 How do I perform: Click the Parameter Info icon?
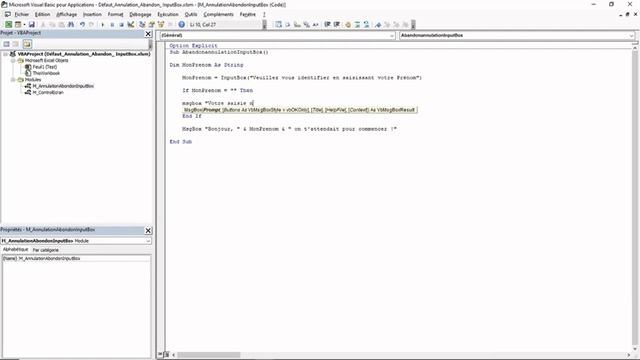pyautogui.click(x=307, y=24)
